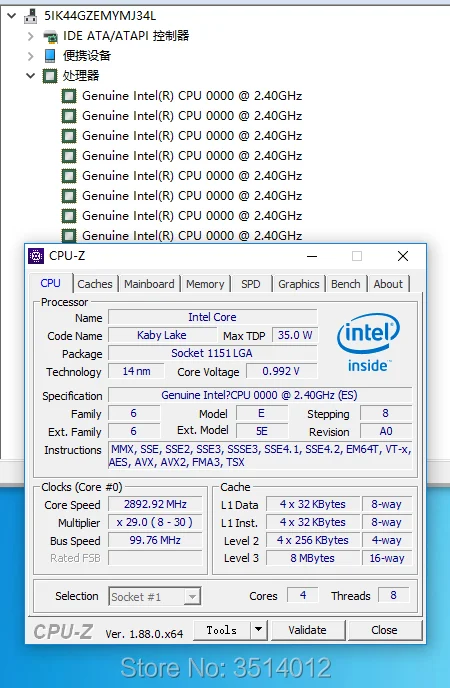Click the Revision value 'A0'
Viewport: 450px width, 688px height.
[386, 431]
